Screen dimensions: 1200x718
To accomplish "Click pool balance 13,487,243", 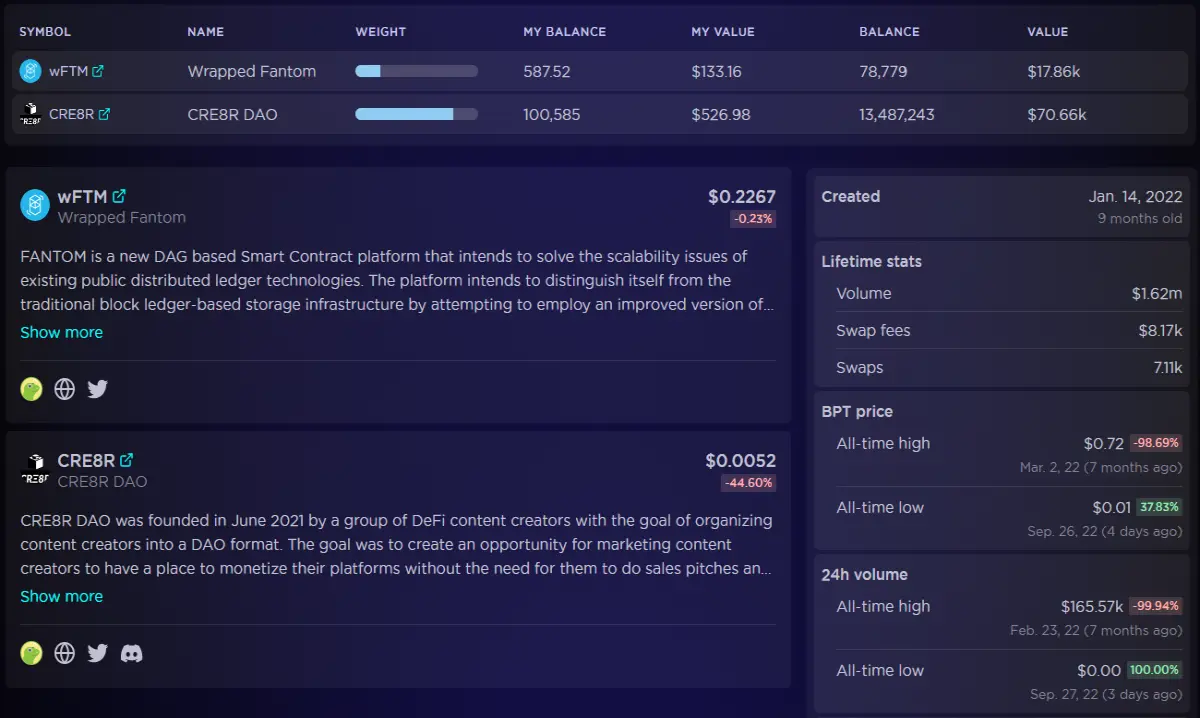I will (x=897, y=115).
